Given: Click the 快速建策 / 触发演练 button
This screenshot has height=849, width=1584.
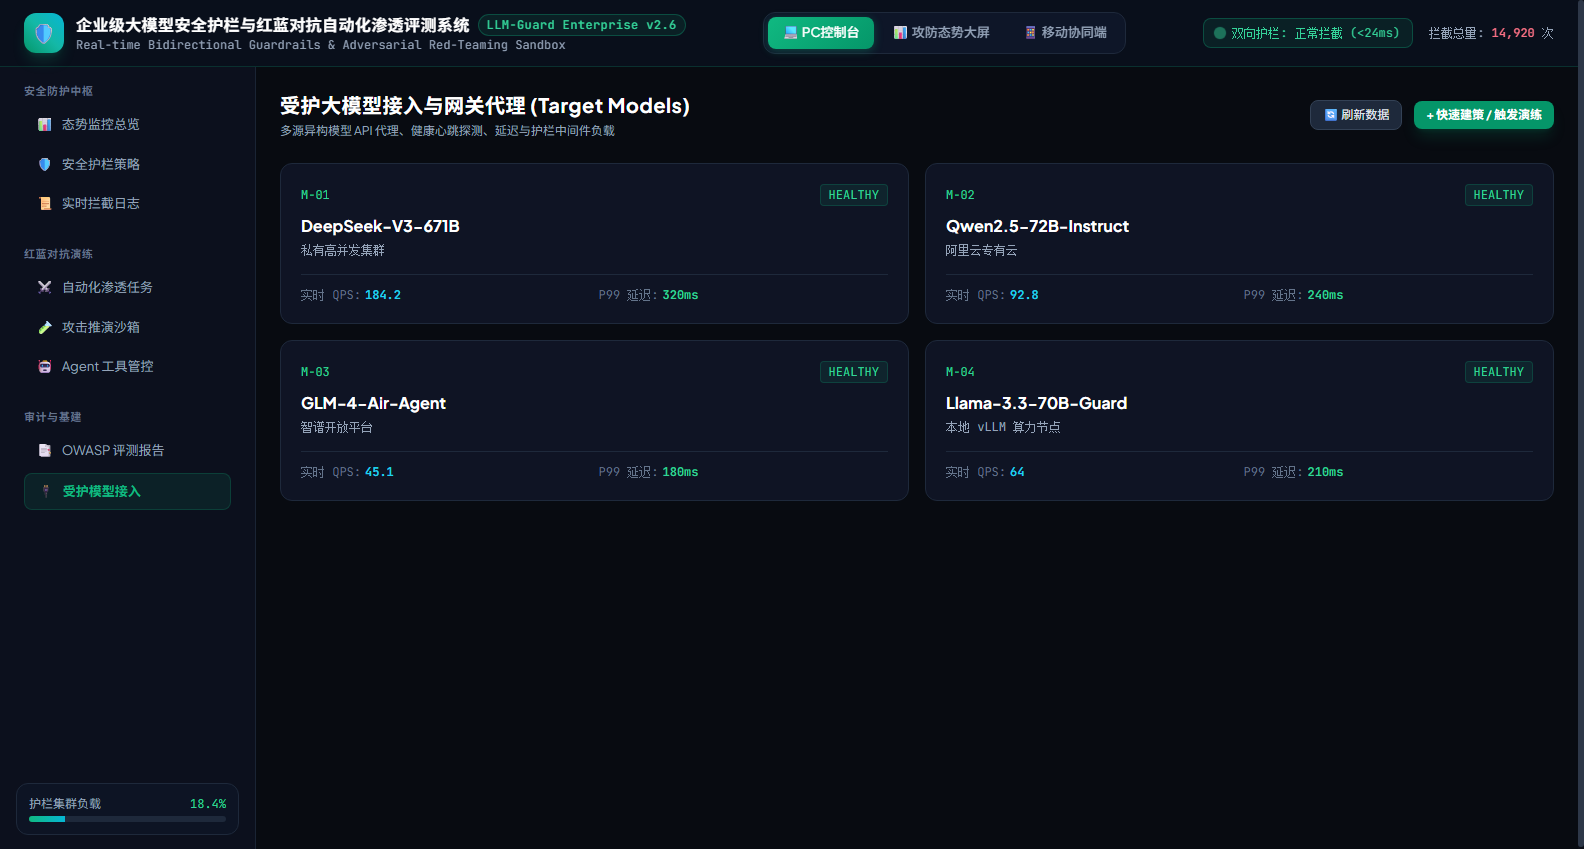Looking at the screenshot, I should (1484, 115).
